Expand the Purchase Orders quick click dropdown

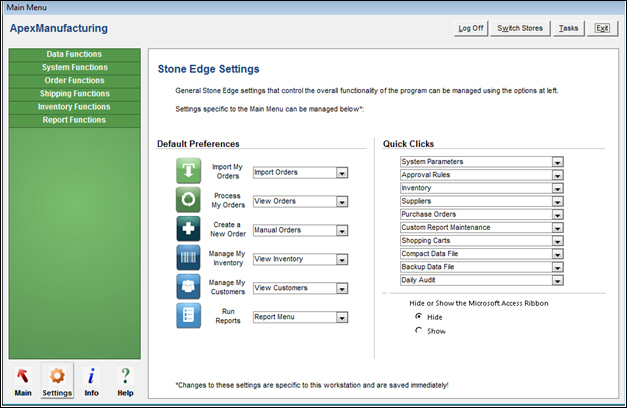(557, 215)
